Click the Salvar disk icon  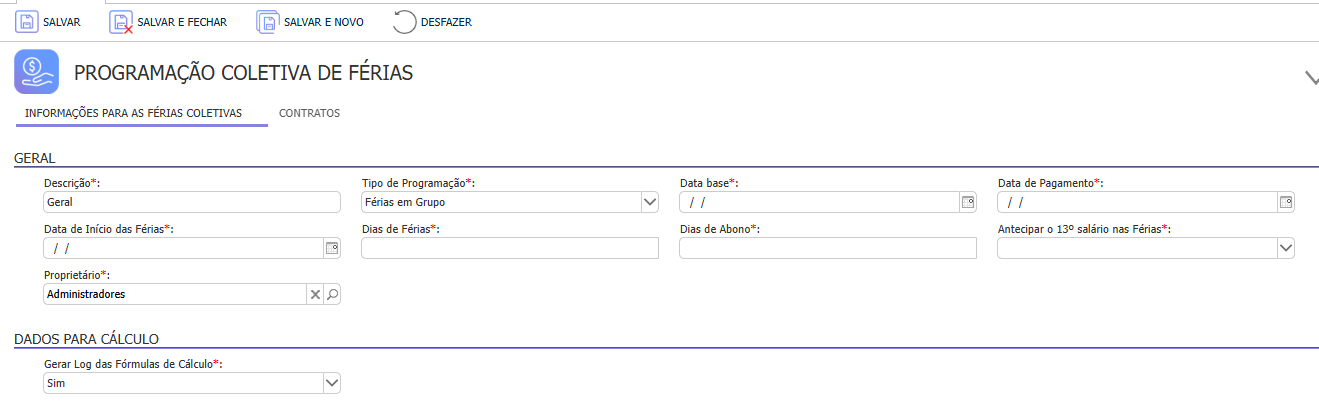click(26, 22)
